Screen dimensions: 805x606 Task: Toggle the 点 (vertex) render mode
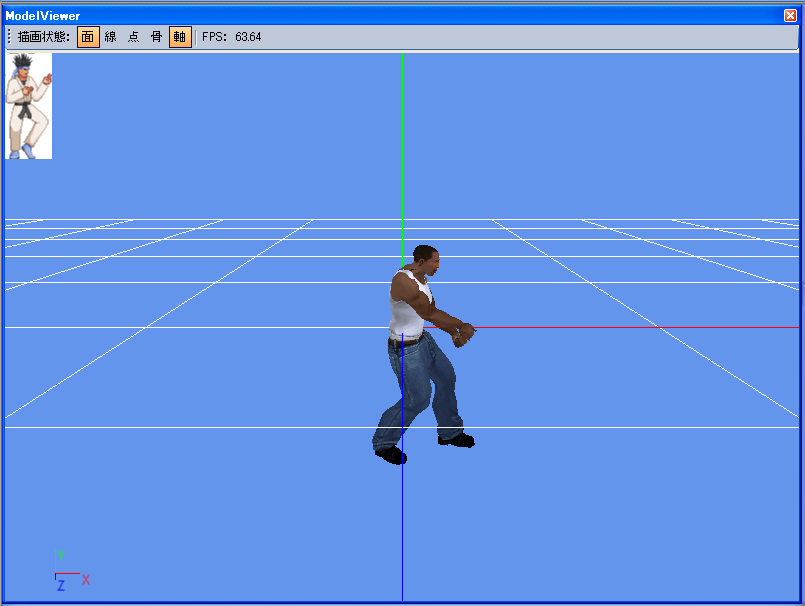click(133, 37)
